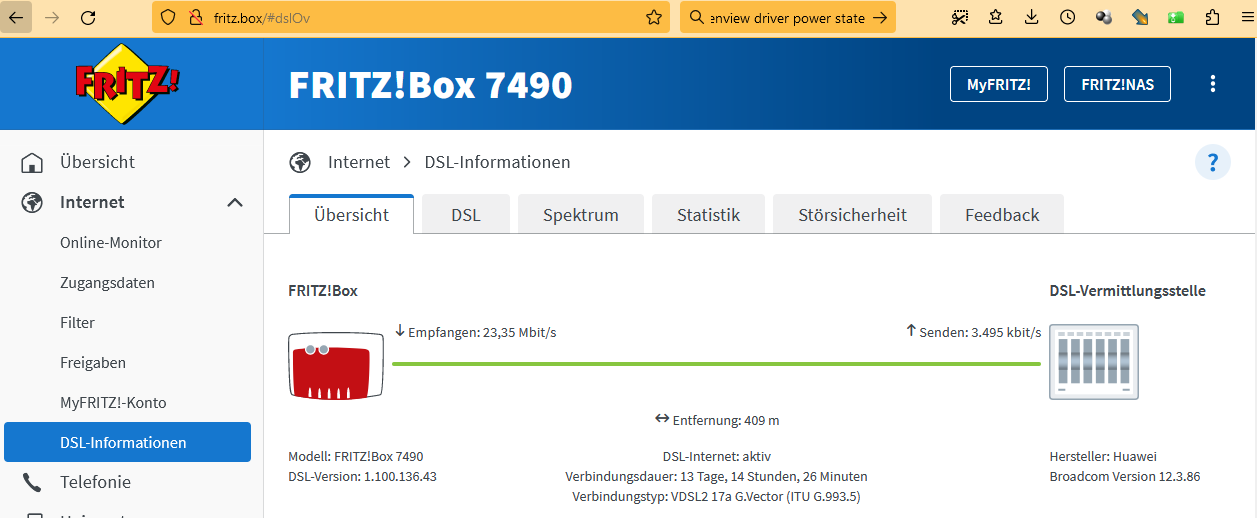The height and width of the screenshot is (518, 1257).
Task: Click the green folder extension icon
Action: pyautogui.click(x=1176, y=17)
